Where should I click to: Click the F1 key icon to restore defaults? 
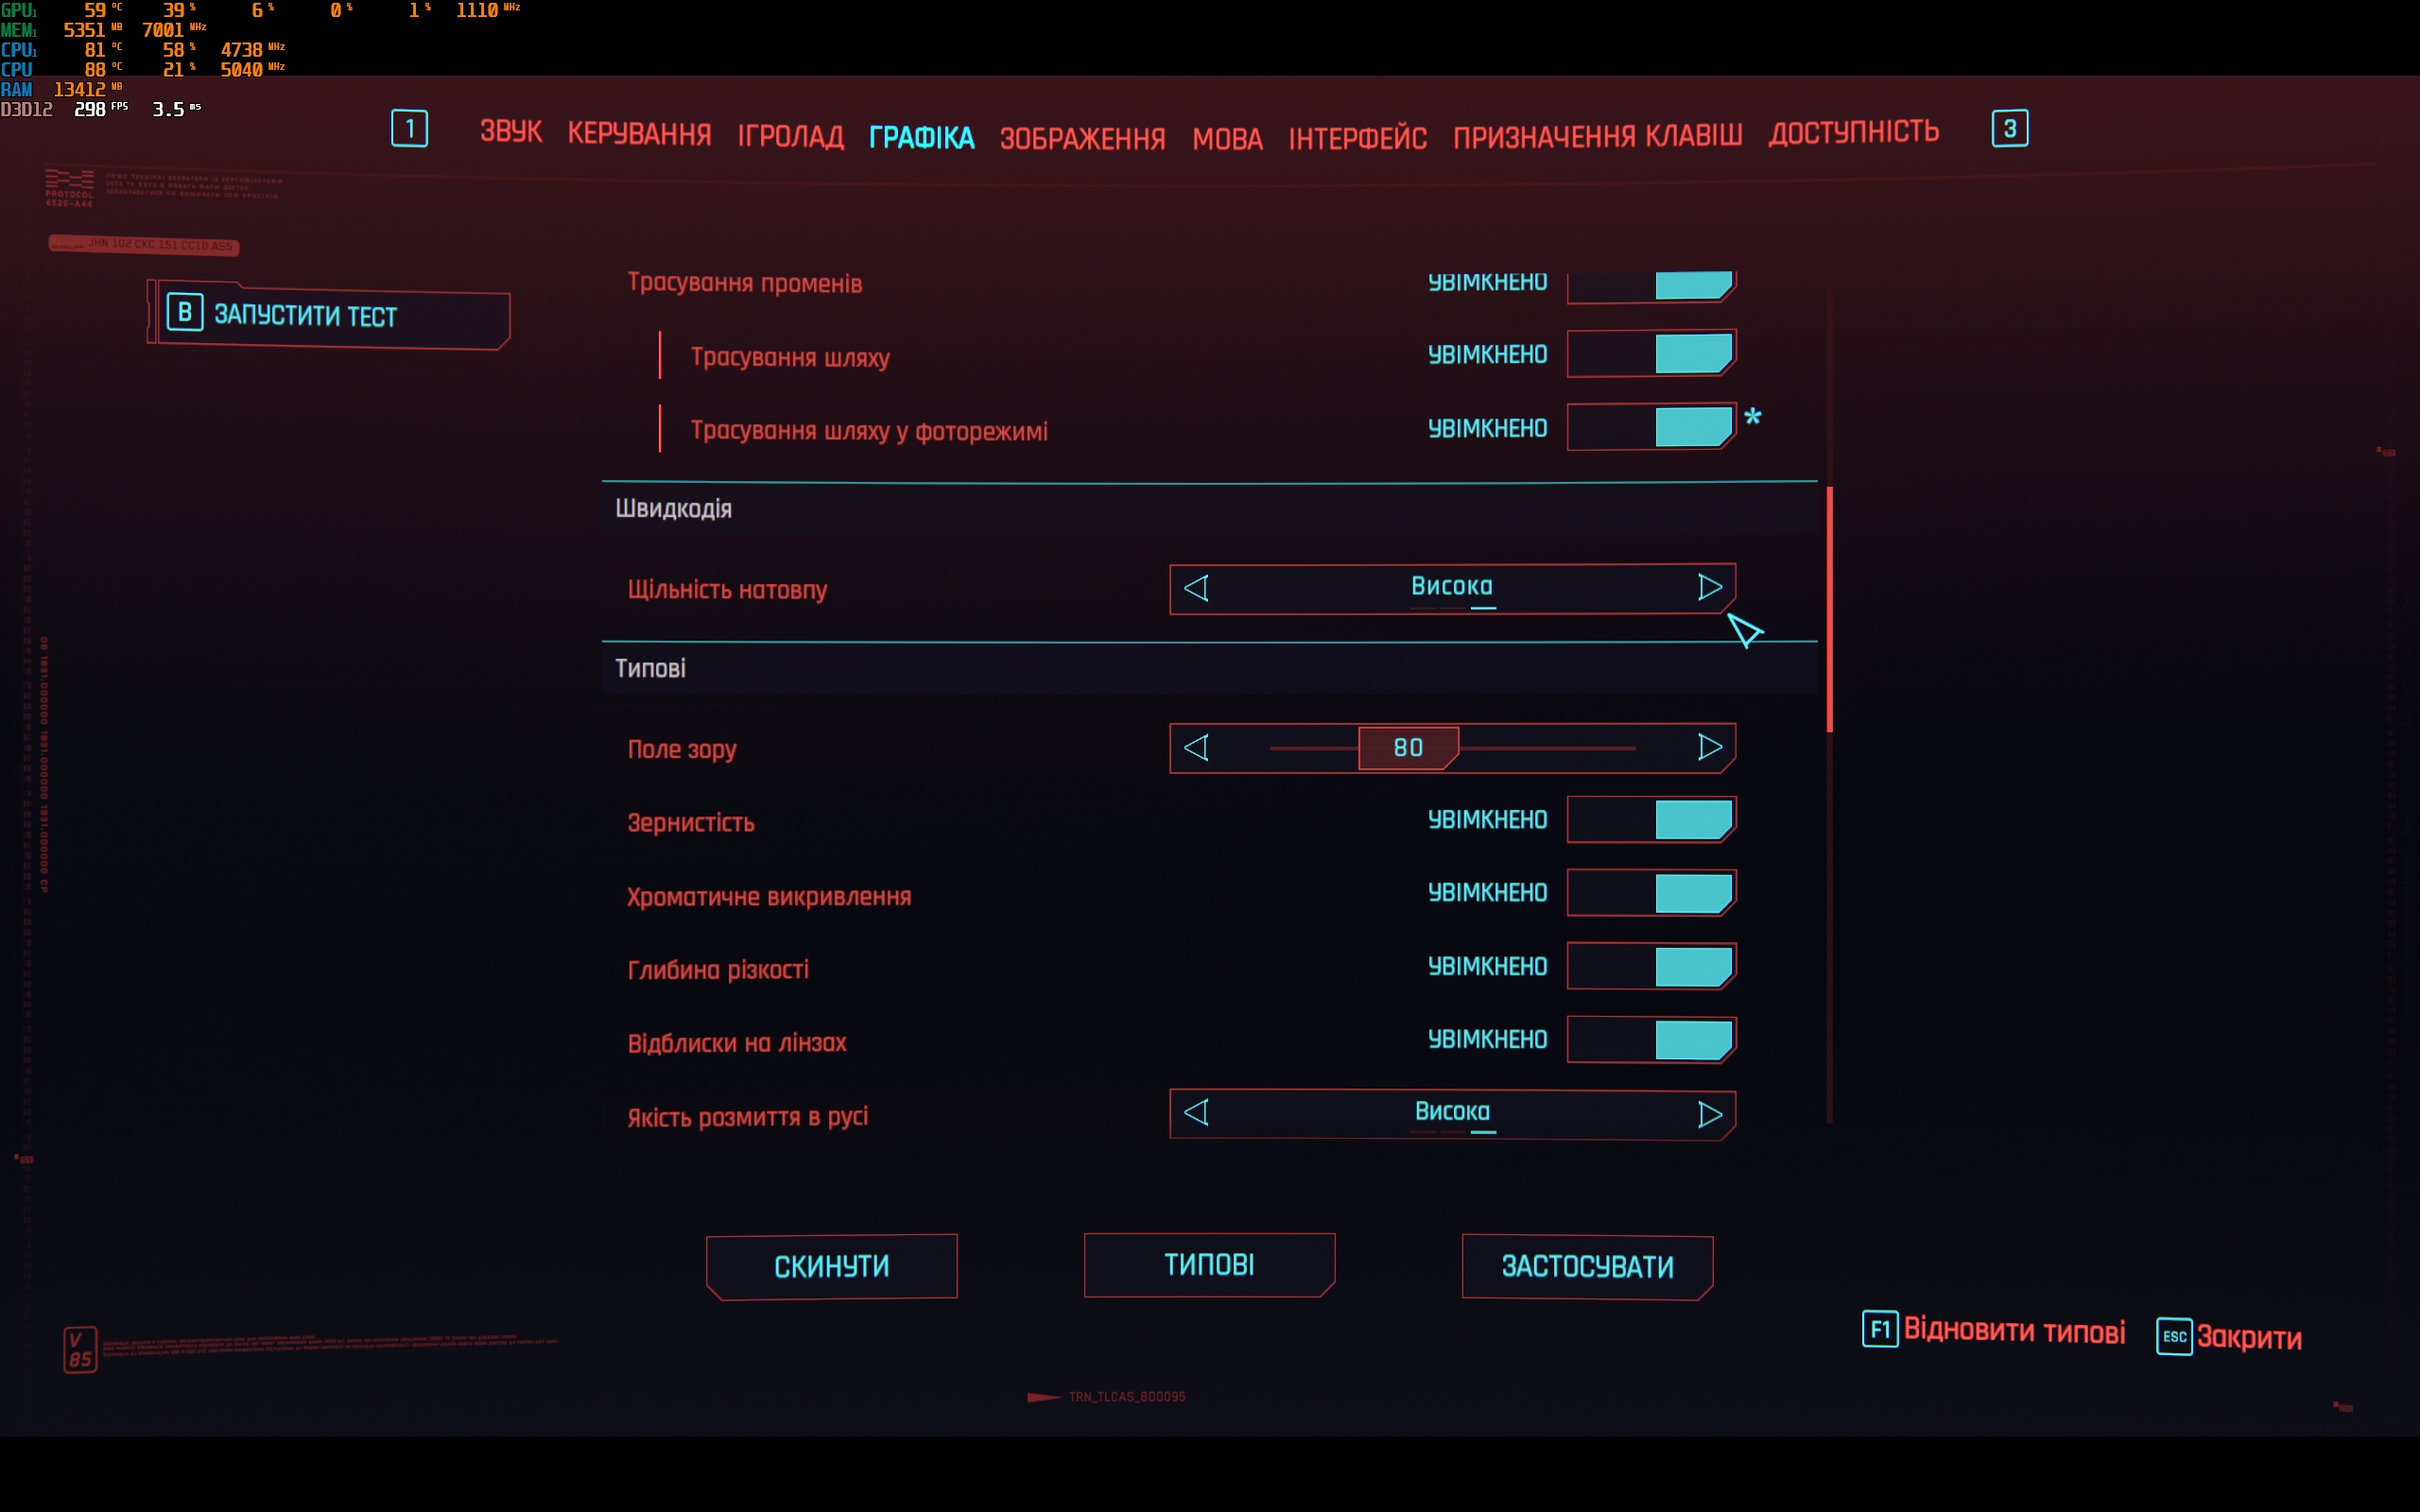tap(1879, 1329)
